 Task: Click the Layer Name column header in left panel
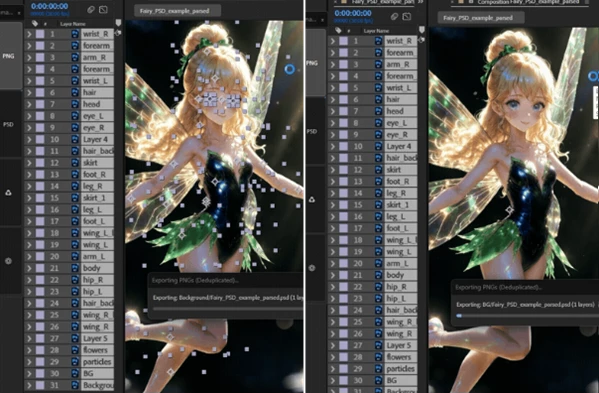73,24
